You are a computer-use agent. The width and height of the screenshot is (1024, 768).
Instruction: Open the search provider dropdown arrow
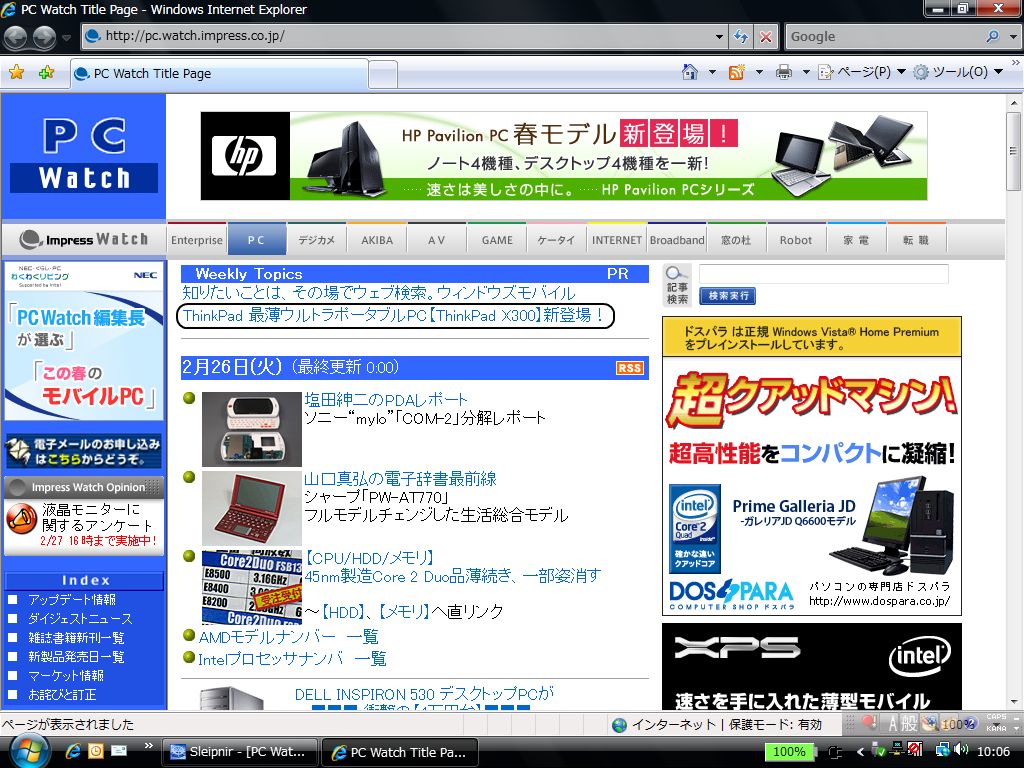[x=1013, y=37]
